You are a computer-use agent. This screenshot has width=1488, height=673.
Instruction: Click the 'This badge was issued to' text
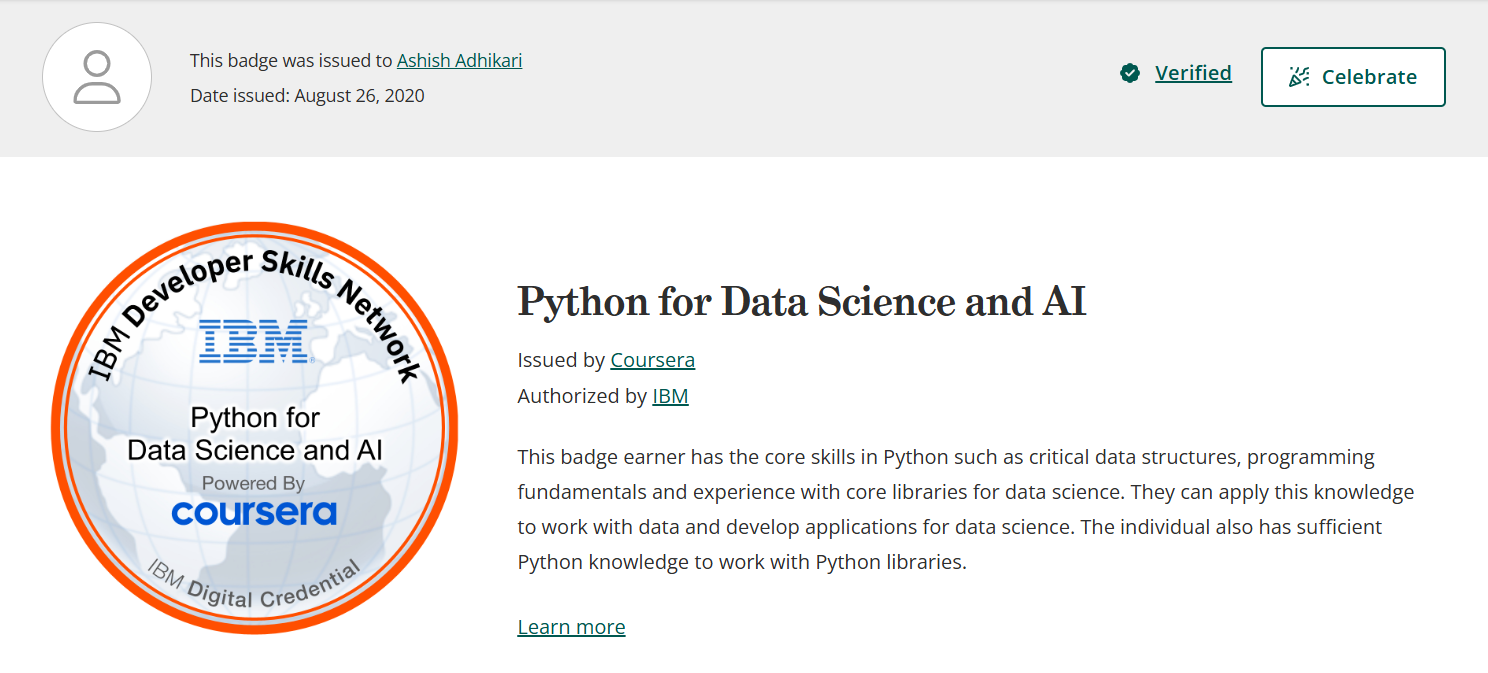click(291, 60)
